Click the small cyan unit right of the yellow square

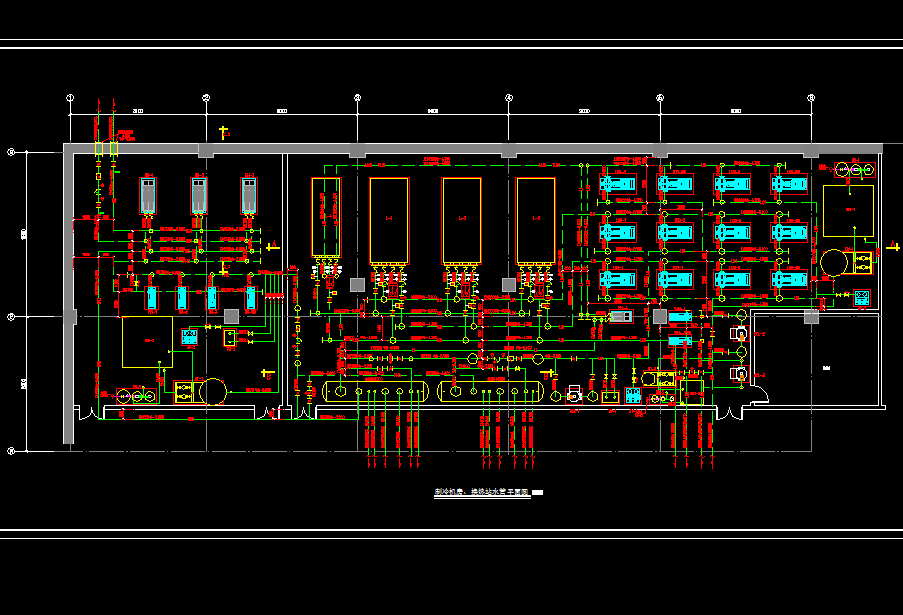189,337
